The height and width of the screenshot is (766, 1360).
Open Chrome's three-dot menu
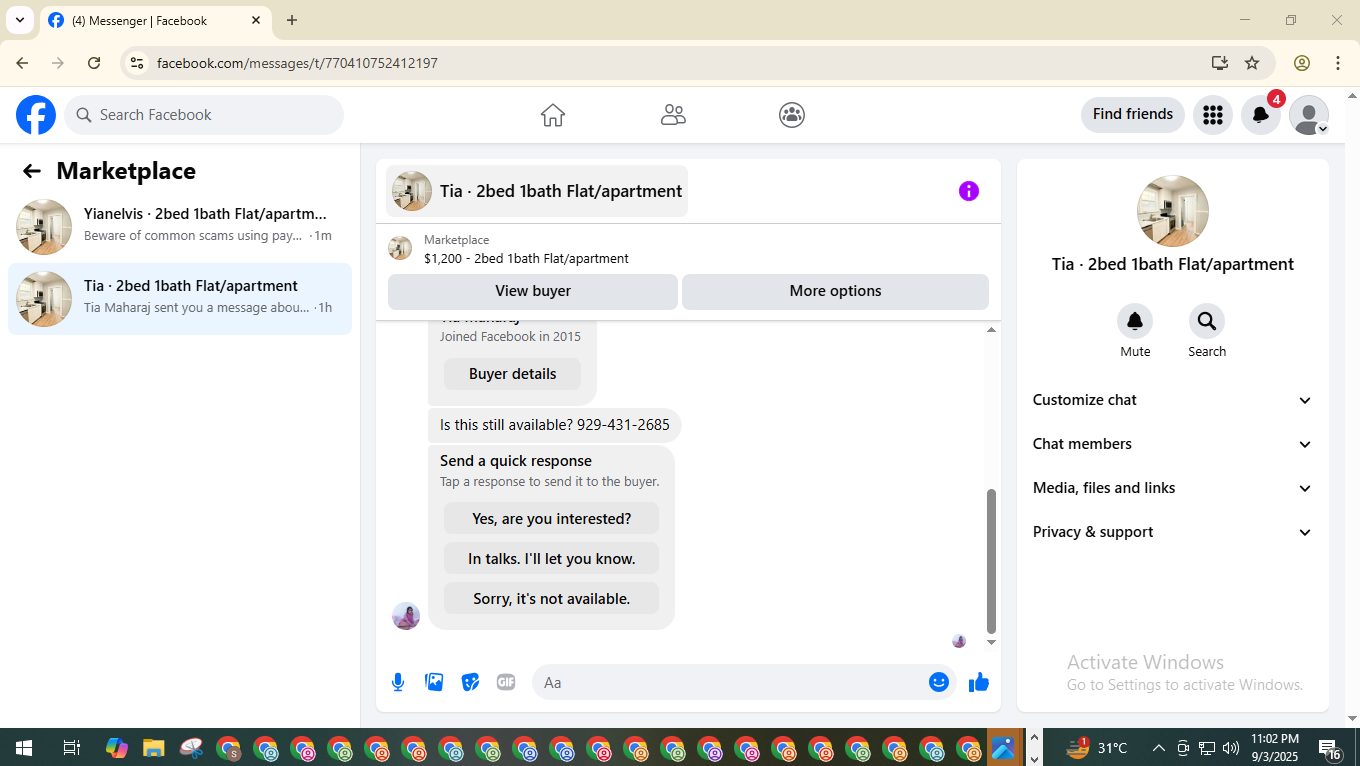pyautogui.click(x=1338, y=63)
